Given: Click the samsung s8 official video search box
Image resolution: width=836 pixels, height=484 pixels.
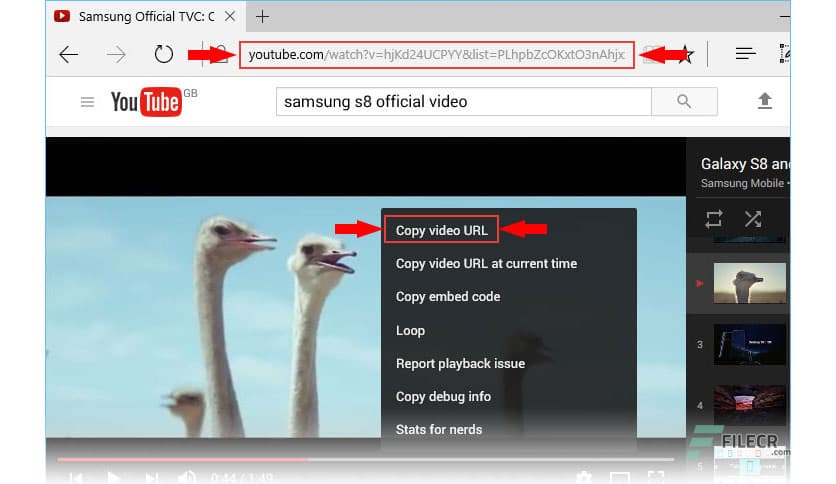Looking at the screenshot, I should pos(463,101).
